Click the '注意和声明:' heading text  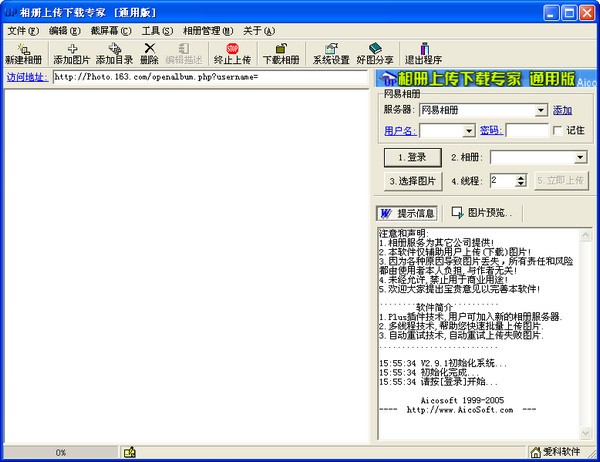tap(404, 233)
